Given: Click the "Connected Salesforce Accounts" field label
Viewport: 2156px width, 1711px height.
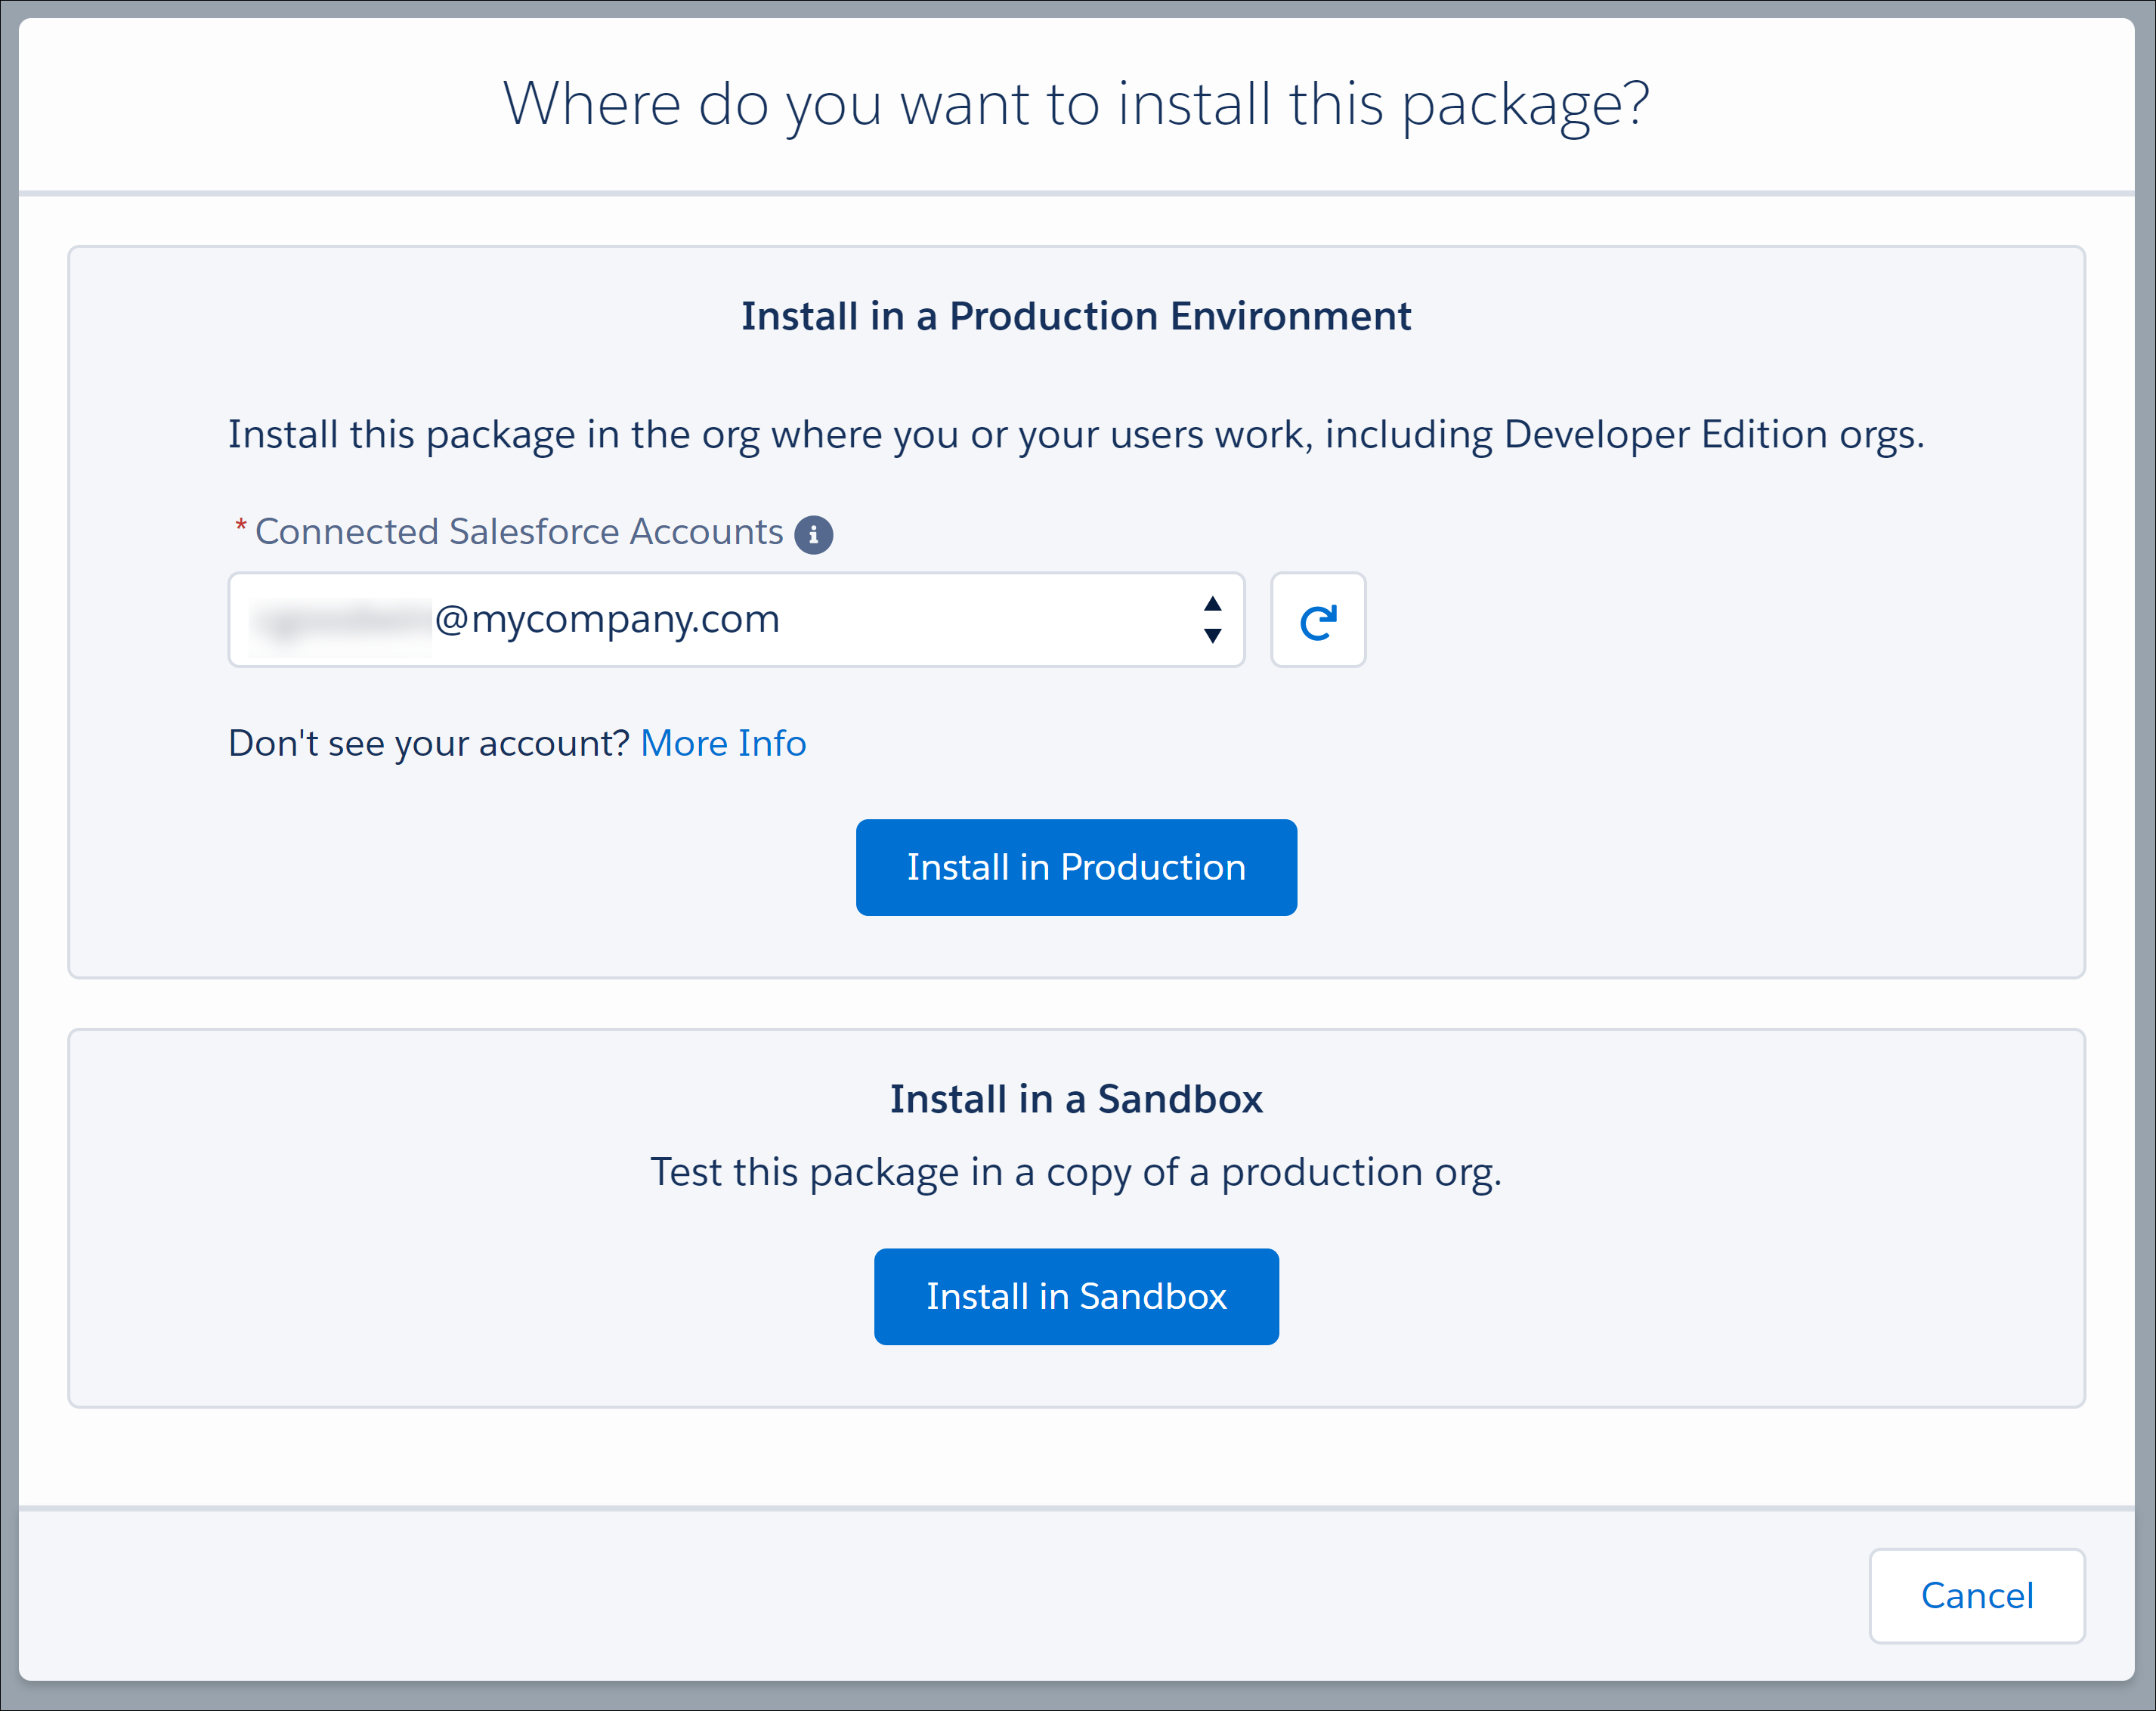Looking at the screenshot, I should 519,532.
